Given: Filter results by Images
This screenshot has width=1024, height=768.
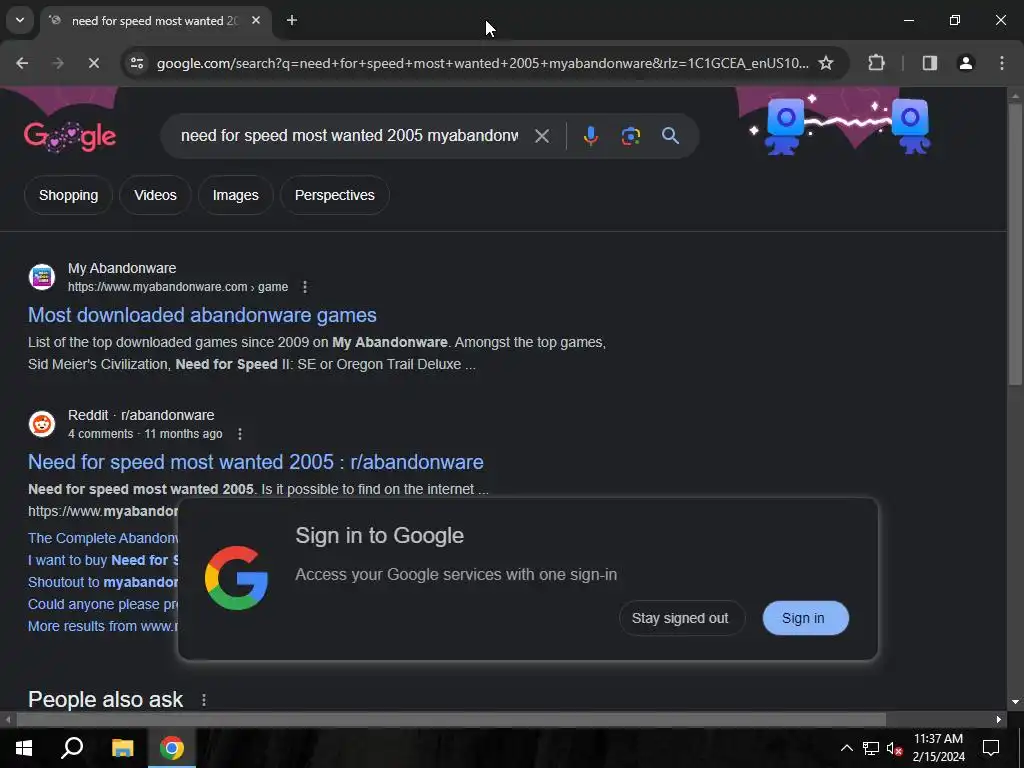Looking at the screenshot, I should click(236, 195).
